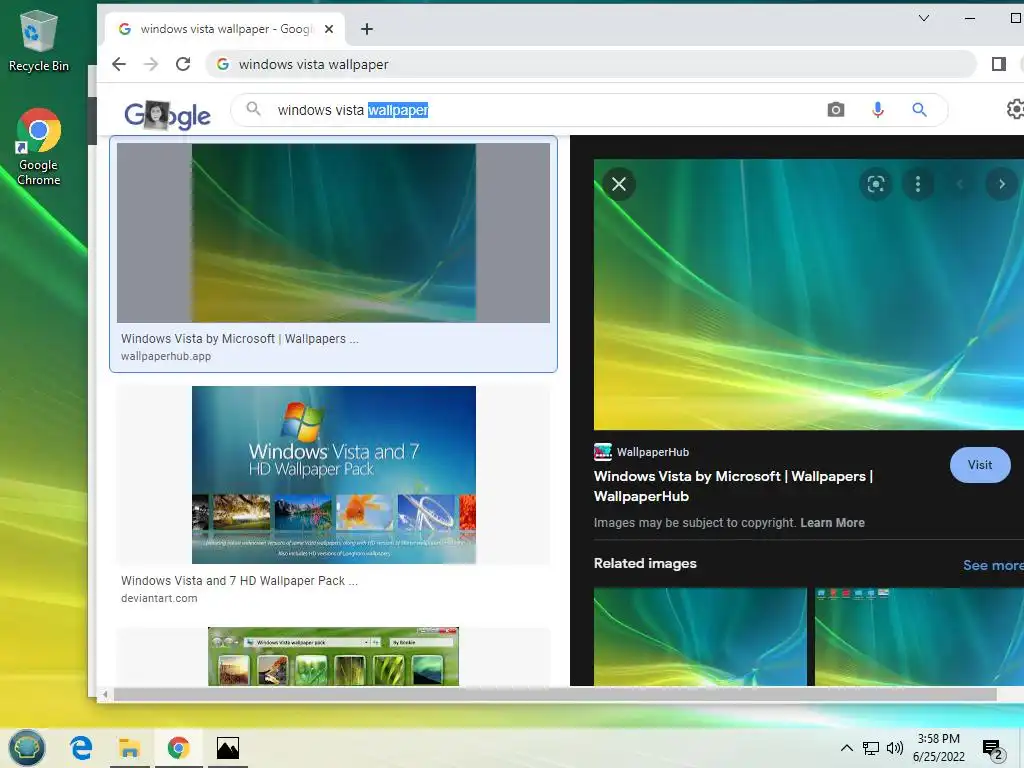This screenshot has width=1024, height=768.
Task: Open the Vista and 7 HD Wallpaper Pack thumbnail
Action: (x=333, y=475)
